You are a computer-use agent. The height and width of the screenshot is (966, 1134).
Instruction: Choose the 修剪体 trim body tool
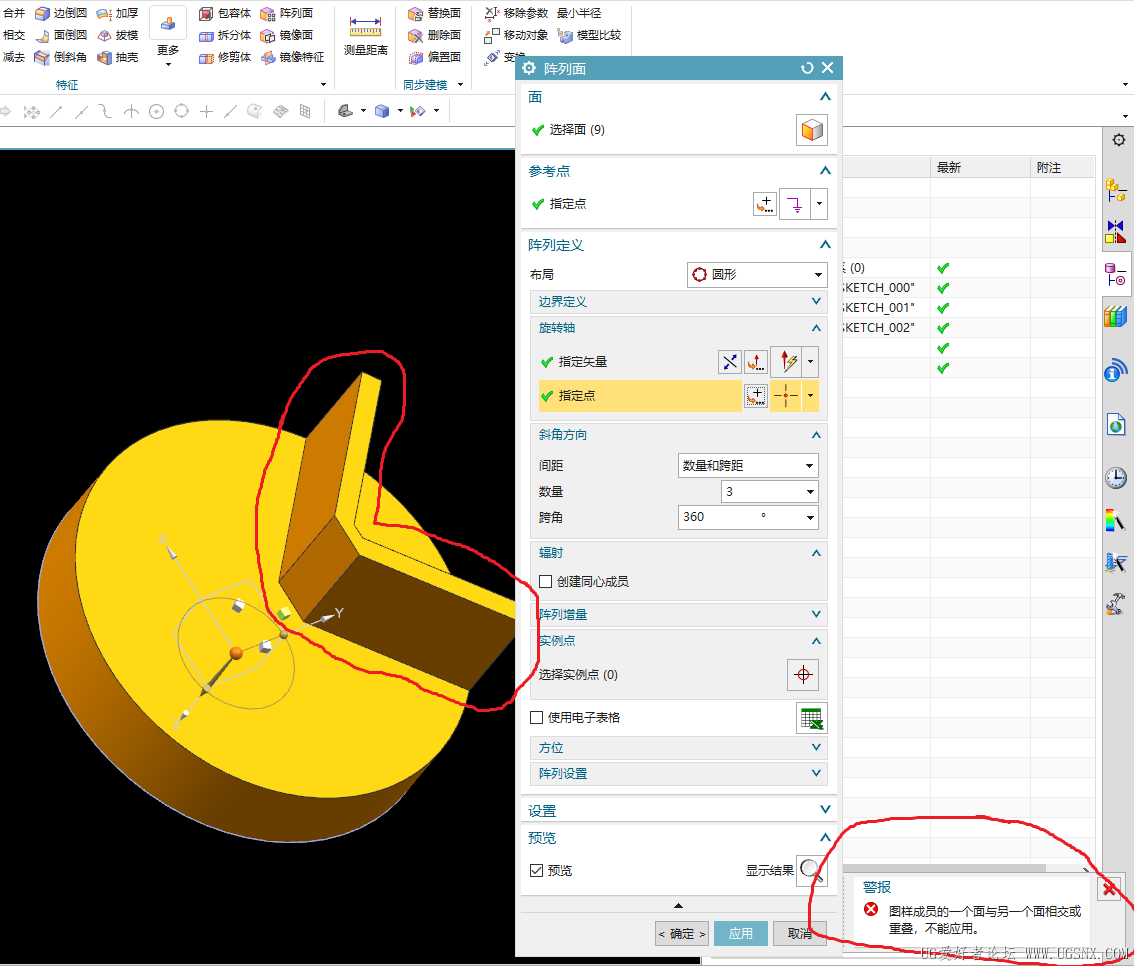(225, 56)
